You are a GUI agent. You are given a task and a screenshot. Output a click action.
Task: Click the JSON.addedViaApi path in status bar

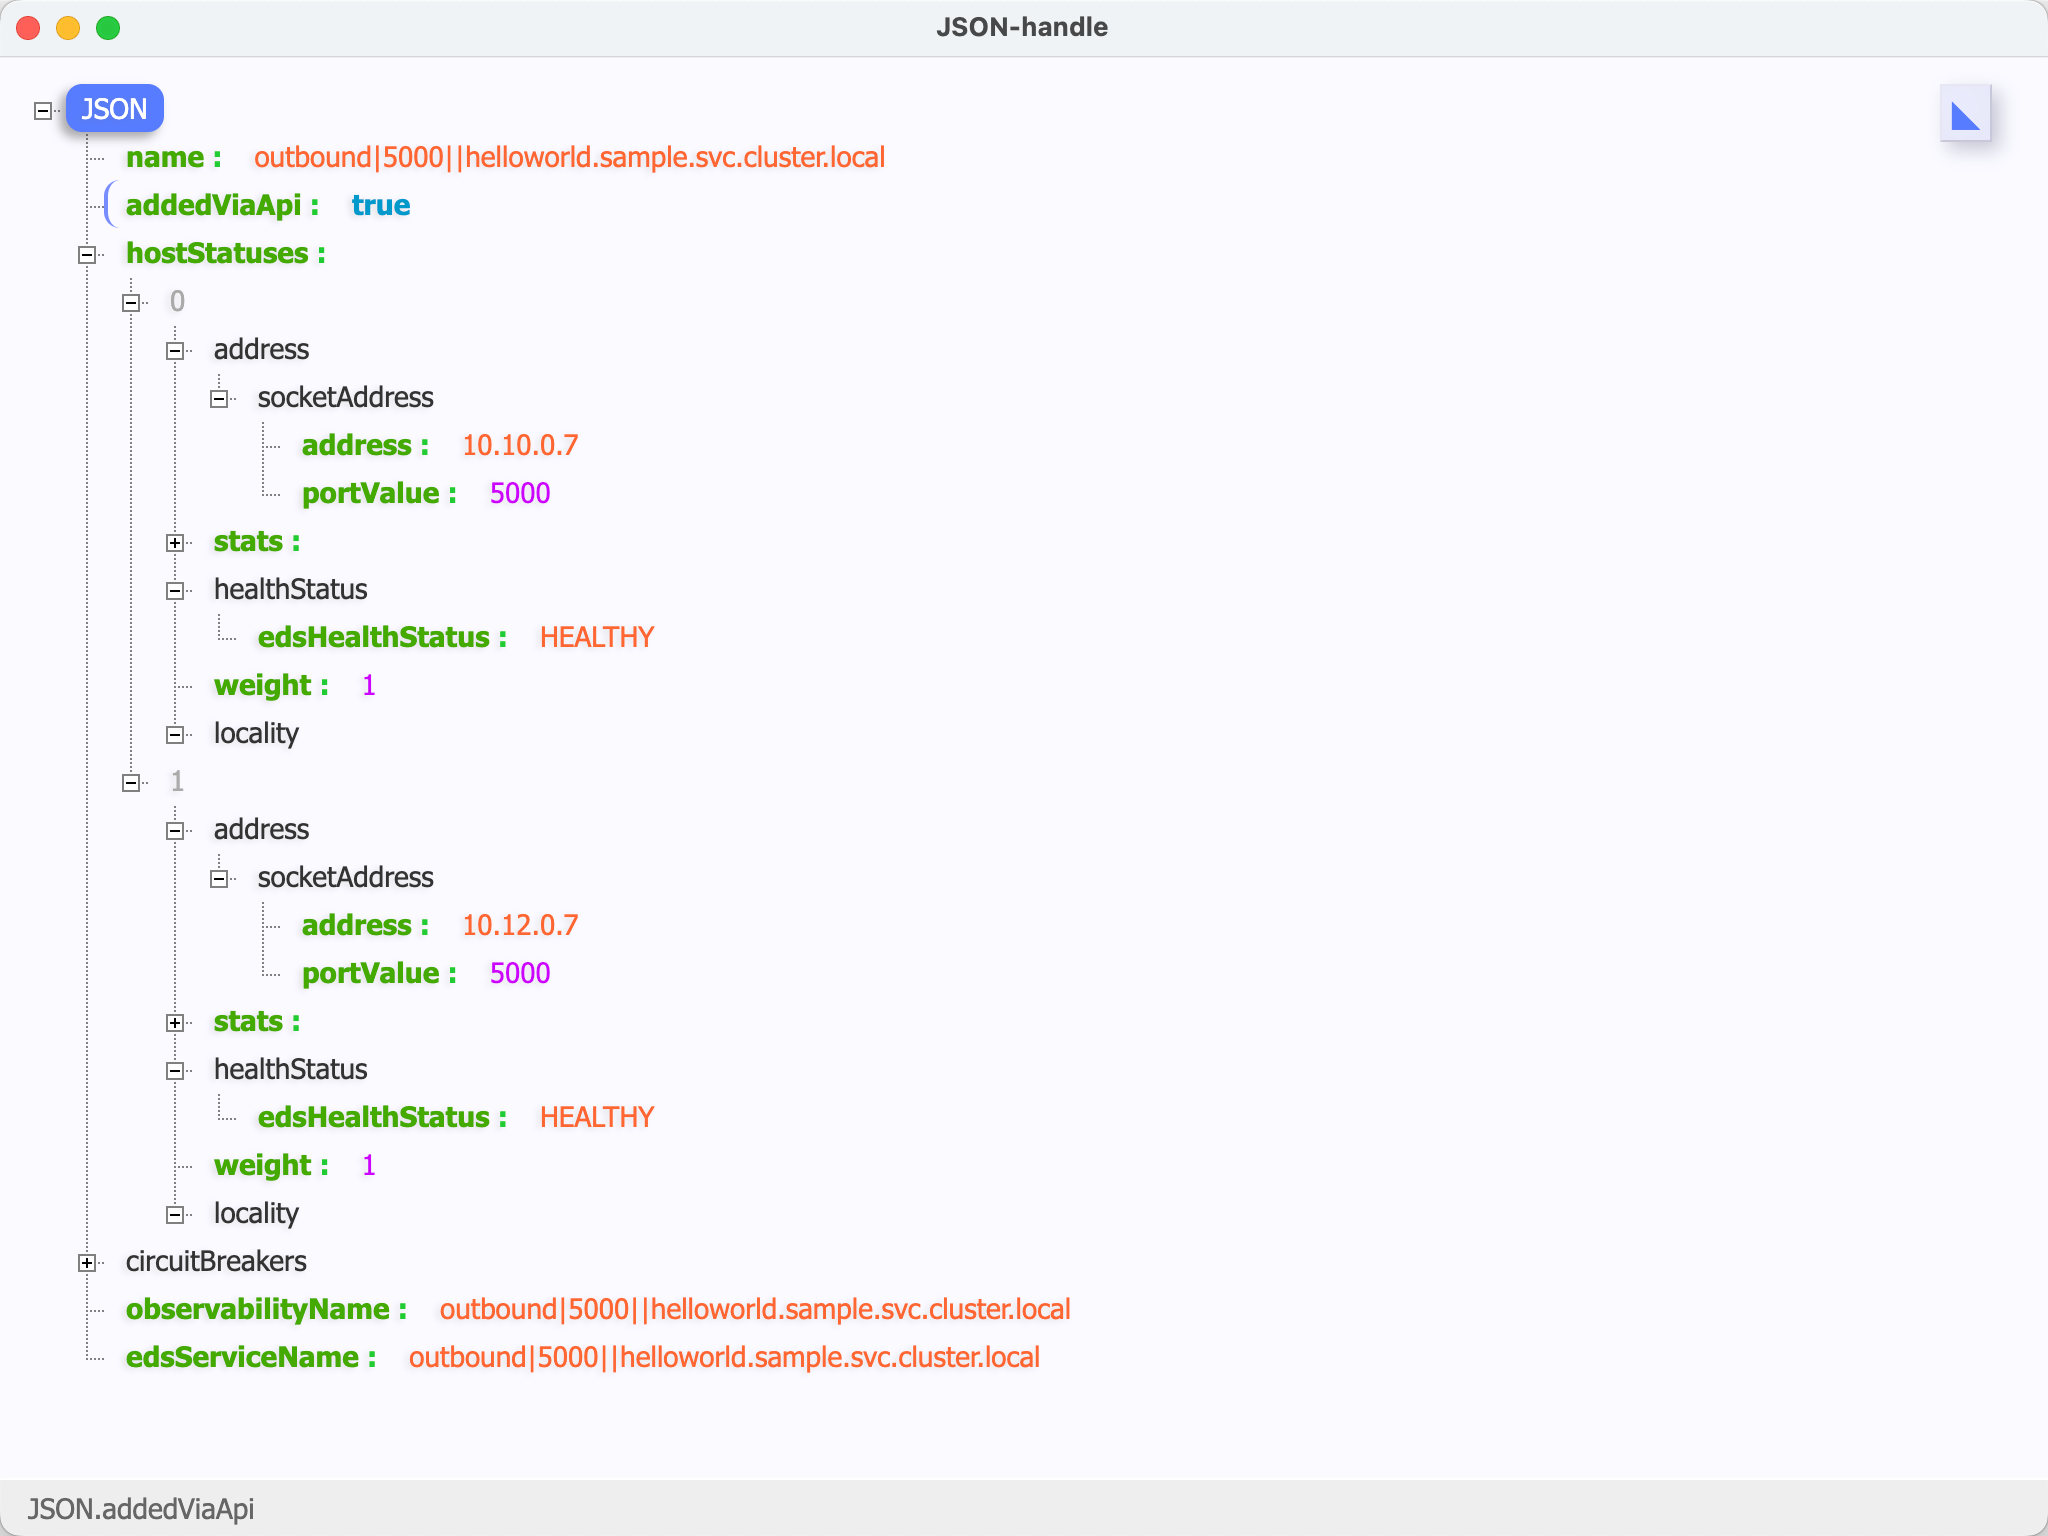141,1508
